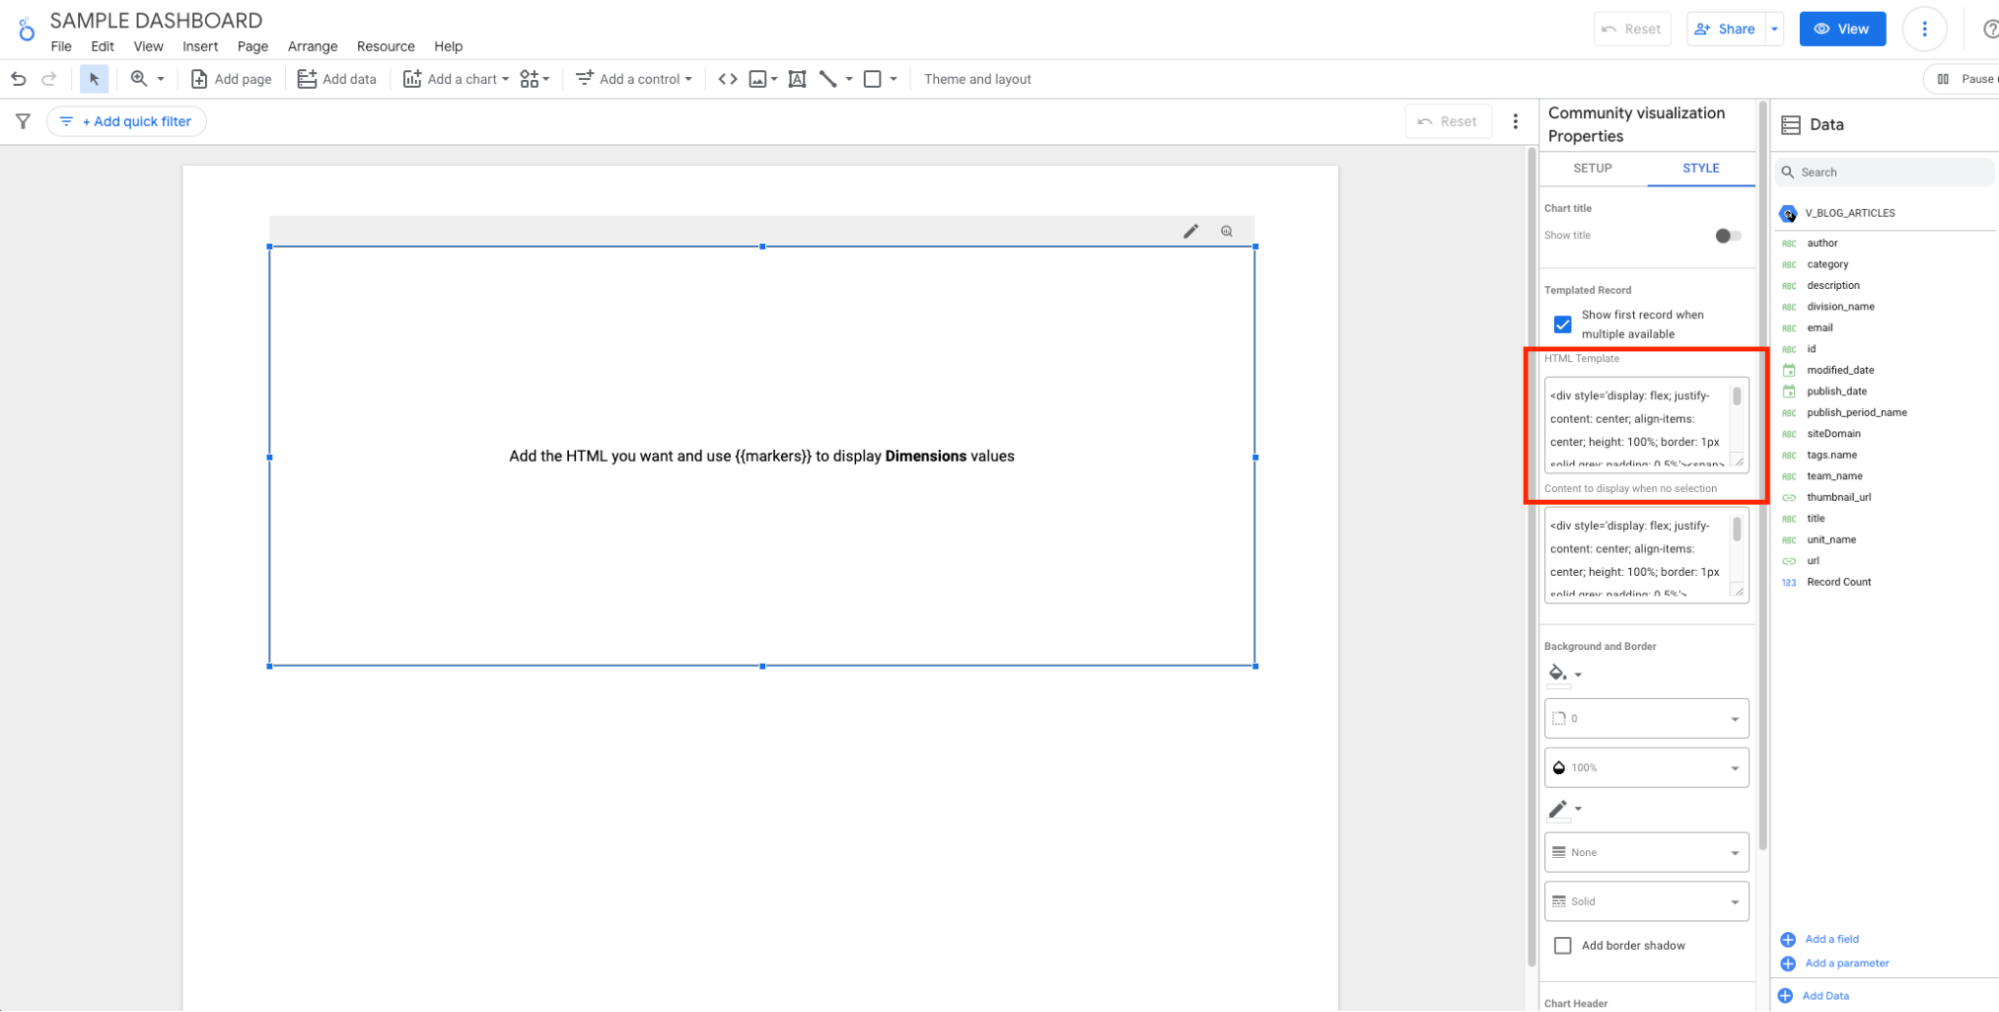The height and width of the screenshot is (1012, 1999).
Task: Uncheck Show first record when multiple available
Action: [x=1562, y=324]
